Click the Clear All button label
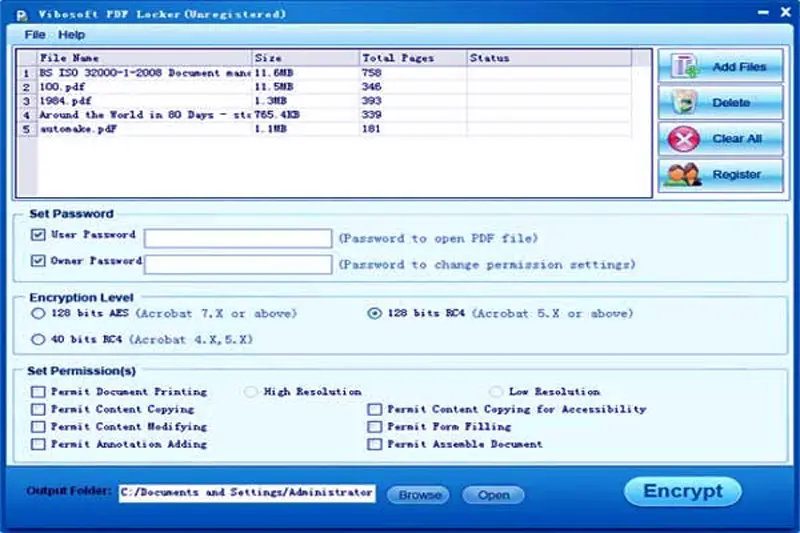This screenshot has height=533, width=800. tap(737, 138)
